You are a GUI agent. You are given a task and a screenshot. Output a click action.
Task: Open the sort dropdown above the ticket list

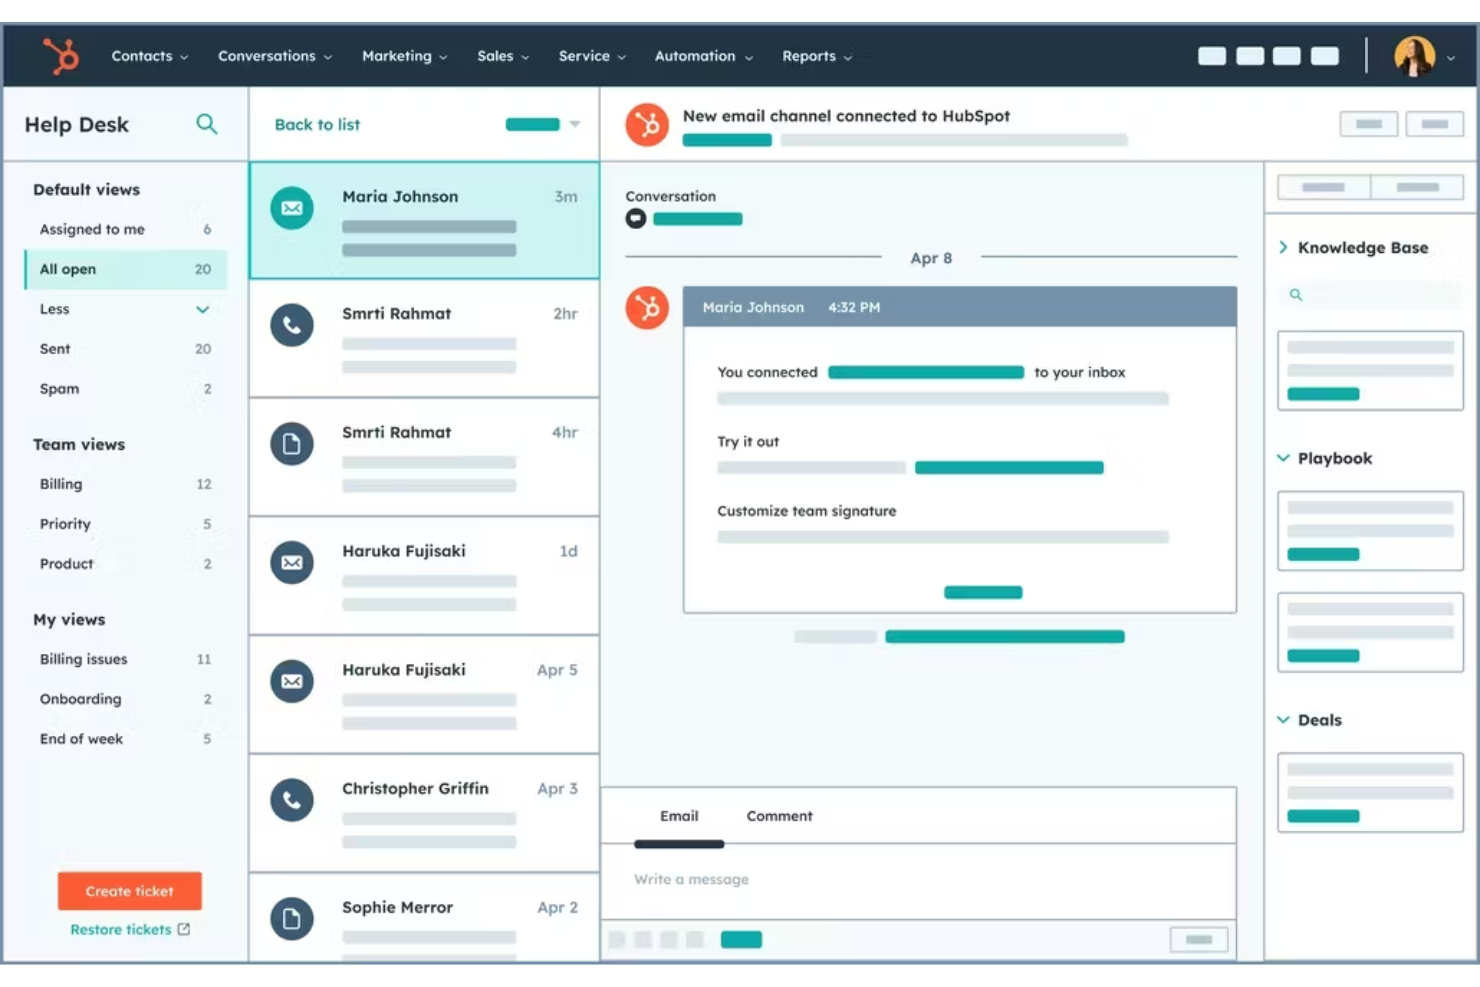[575, 124]
